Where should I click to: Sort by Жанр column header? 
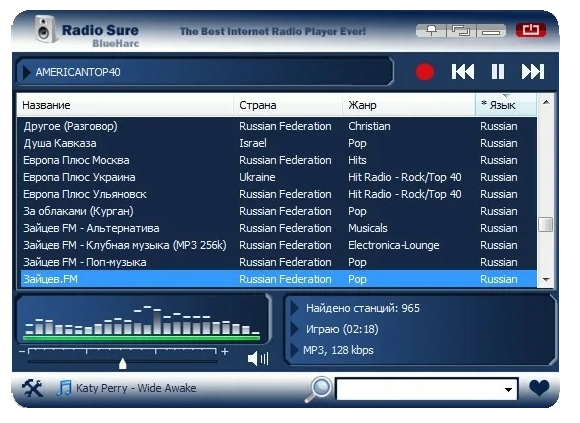(x=409, y=105)
